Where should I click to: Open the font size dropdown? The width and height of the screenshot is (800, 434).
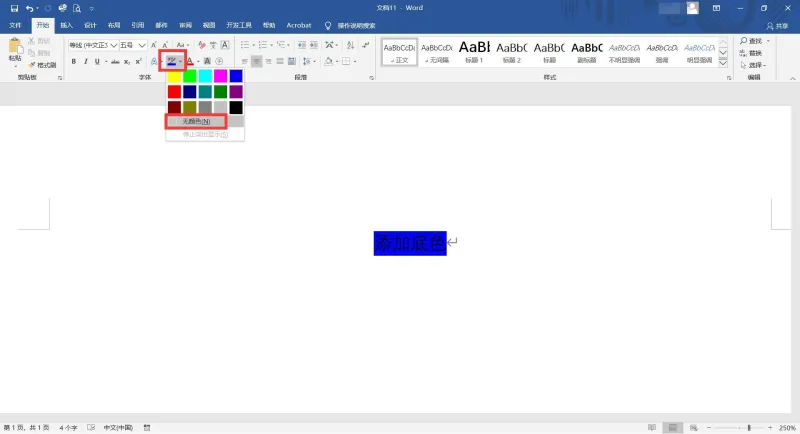[x=142, y=45]
